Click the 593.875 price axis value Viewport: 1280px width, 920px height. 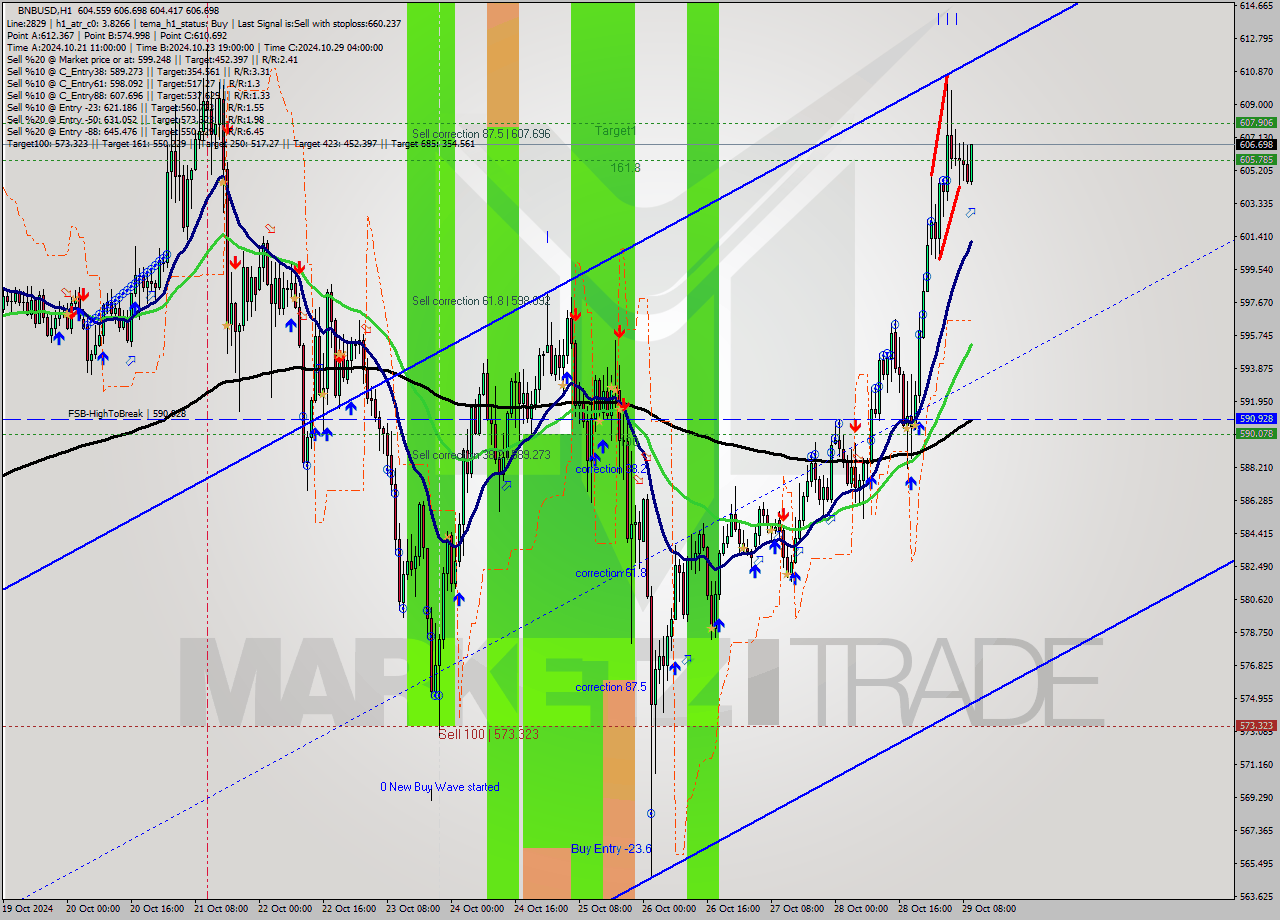1256,368
